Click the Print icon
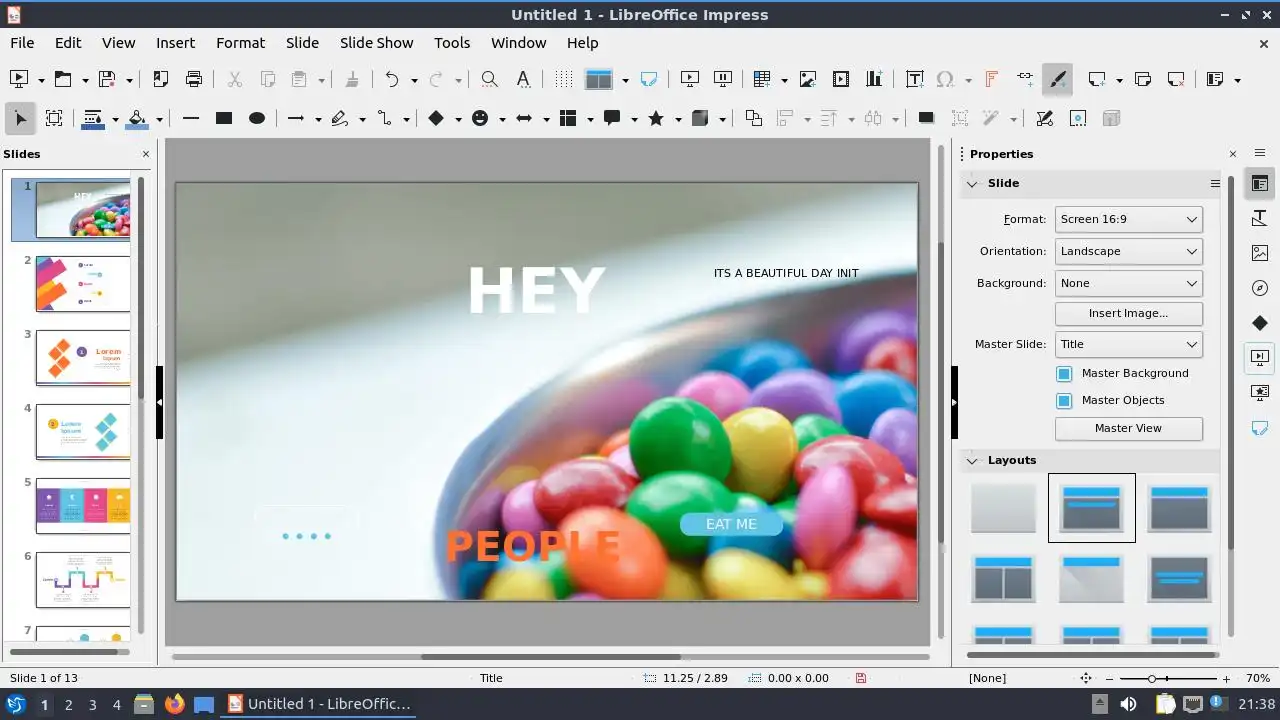This screenshot has width=1280, height=720. coord(194,79)
